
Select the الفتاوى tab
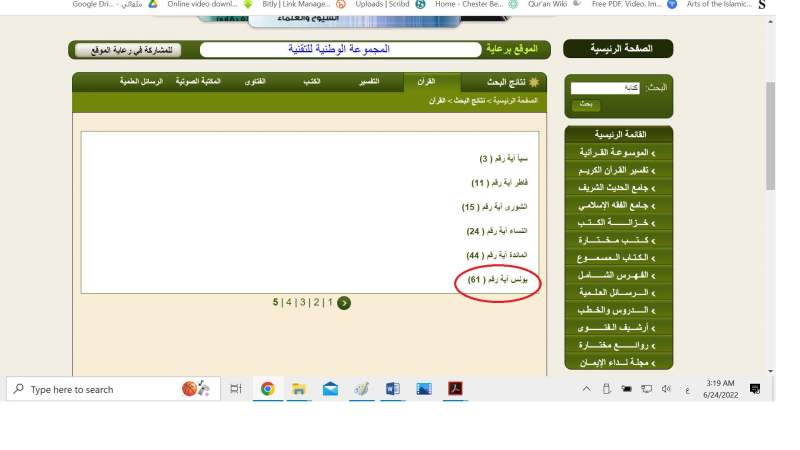[255, 82]
